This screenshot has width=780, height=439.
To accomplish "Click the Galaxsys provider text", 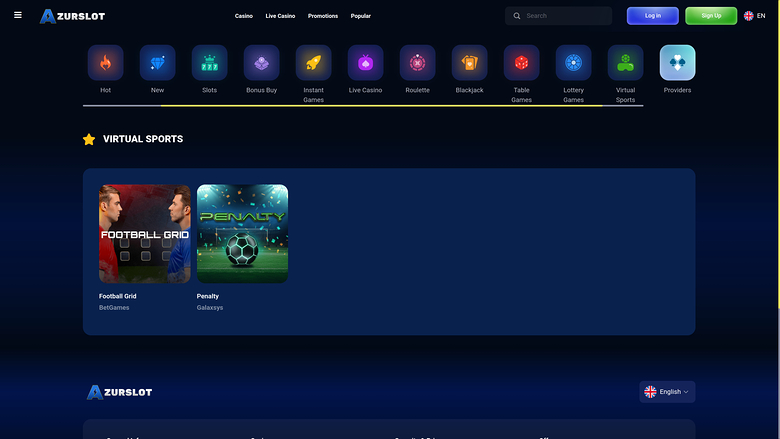I will pos(209,308).
